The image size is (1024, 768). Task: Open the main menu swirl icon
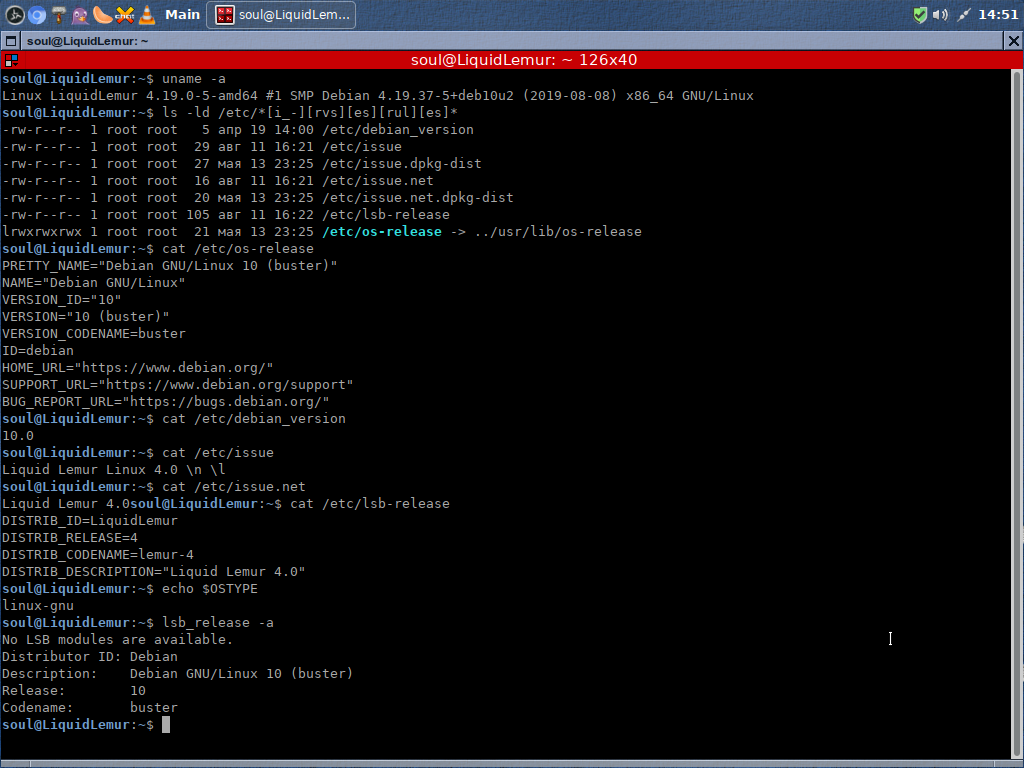pos(15,14)
